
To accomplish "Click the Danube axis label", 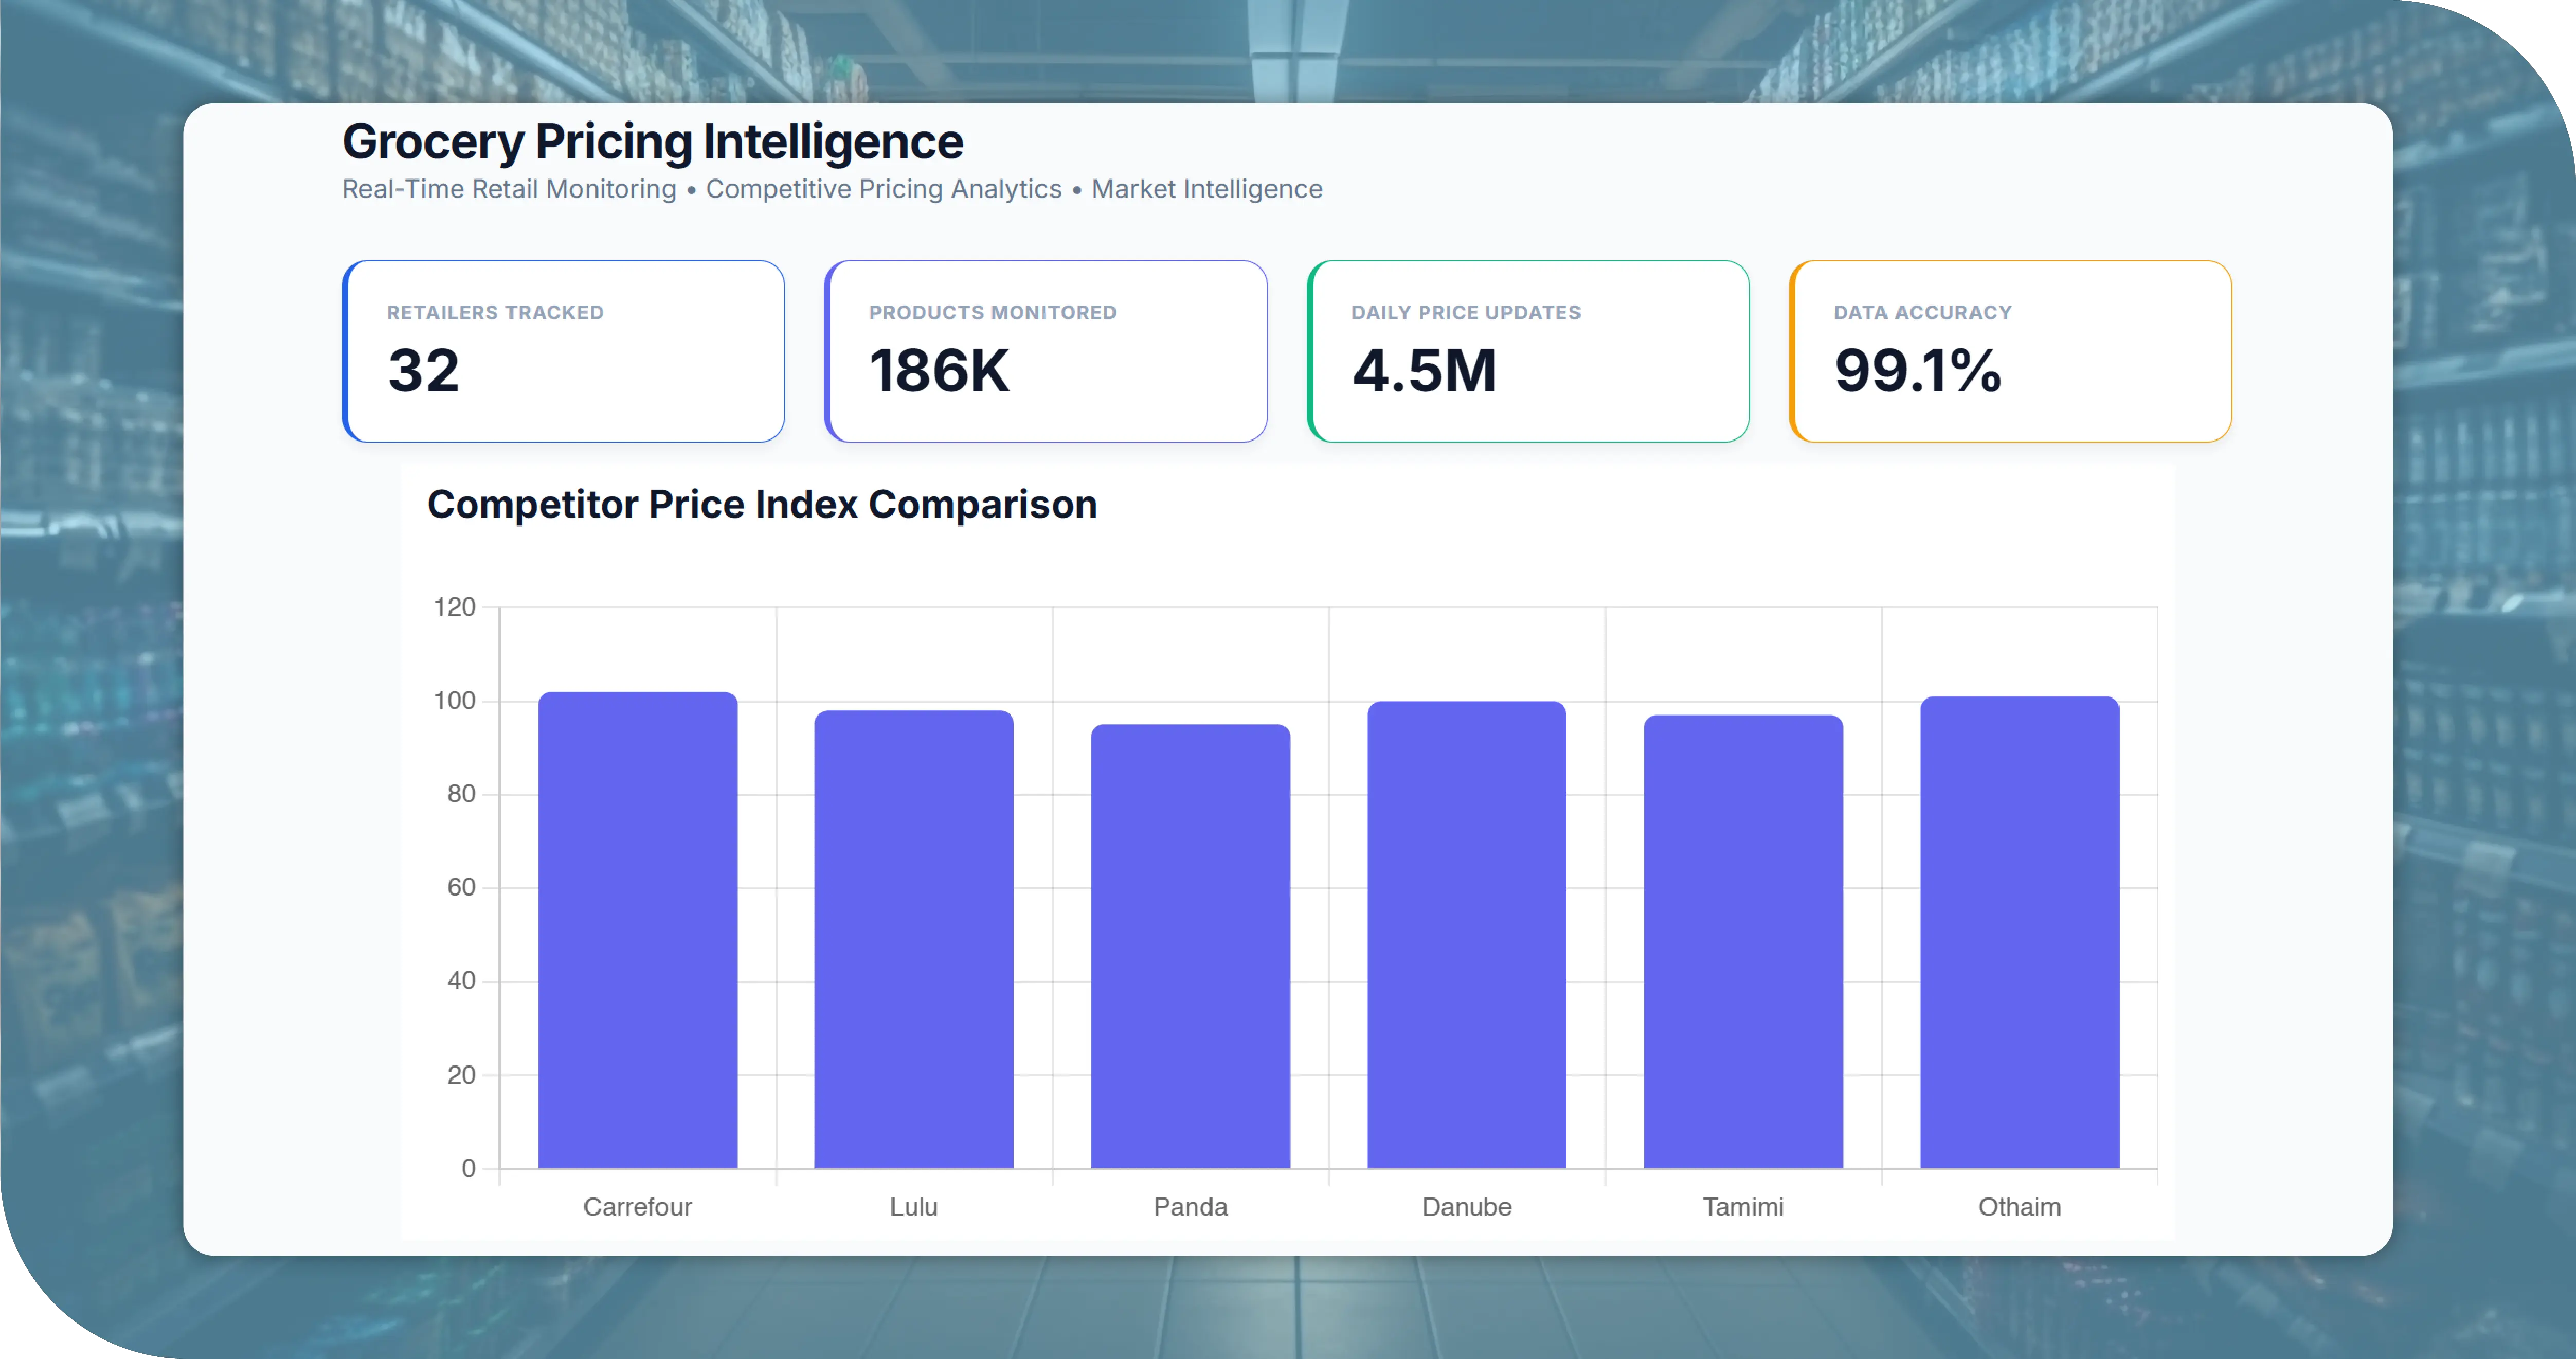I will pos(1467,1207).
